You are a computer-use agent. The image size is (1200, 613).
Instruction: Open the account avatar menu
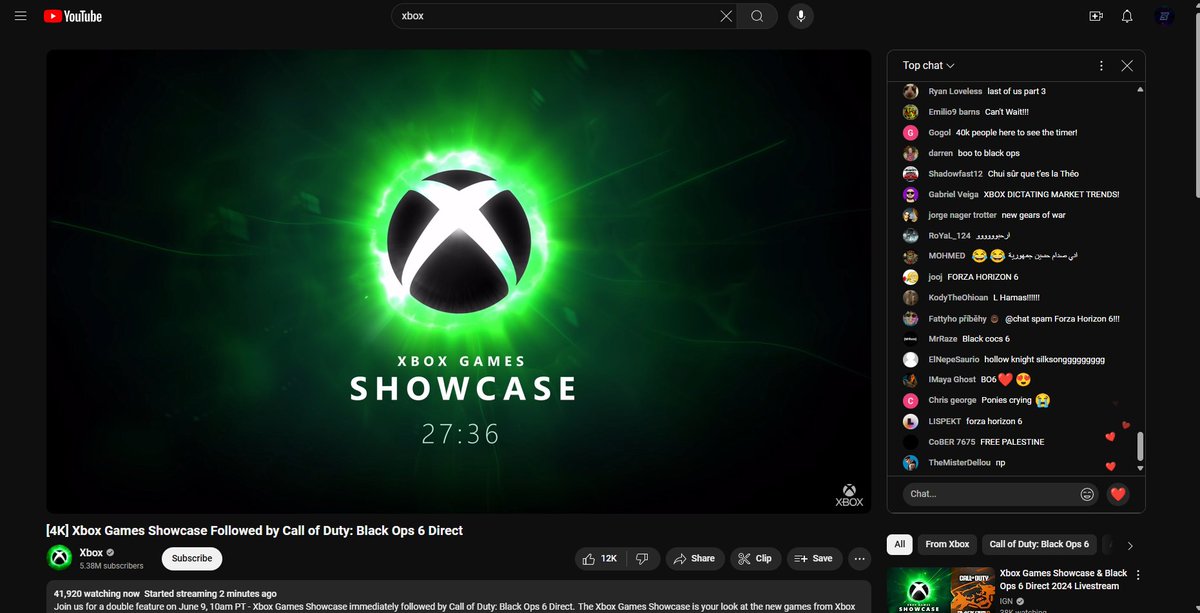(x=1164, y=16)
